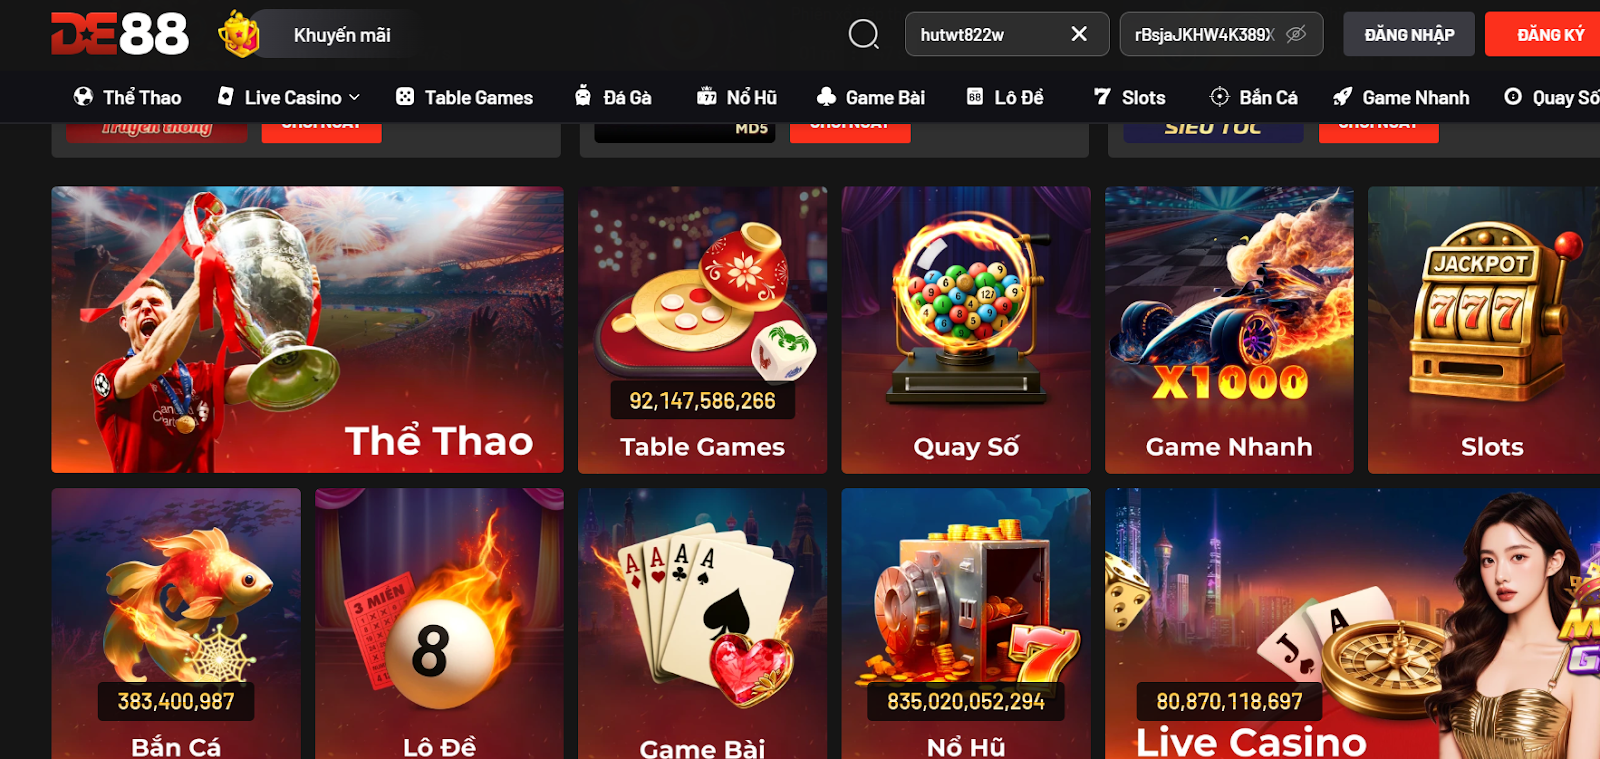Viewport: 1600px width, 759px height.
Task: Click the Game Bài spade icon
Action: [826, 97]
